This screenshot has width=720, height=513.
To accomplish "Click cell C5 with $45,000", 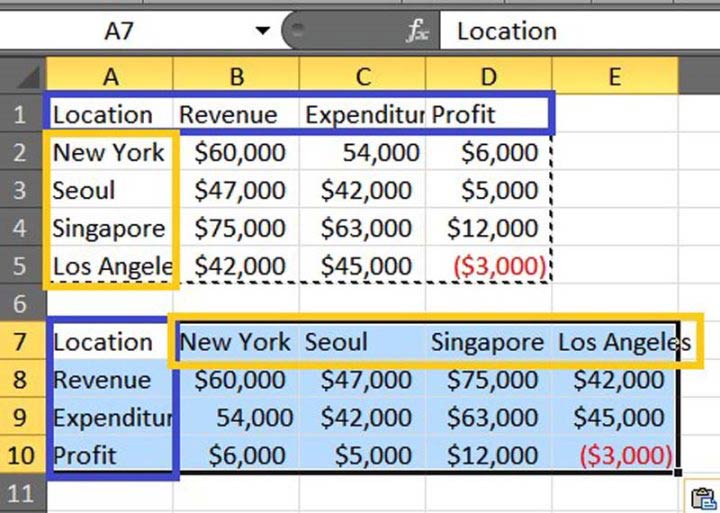I will (362, 265).
